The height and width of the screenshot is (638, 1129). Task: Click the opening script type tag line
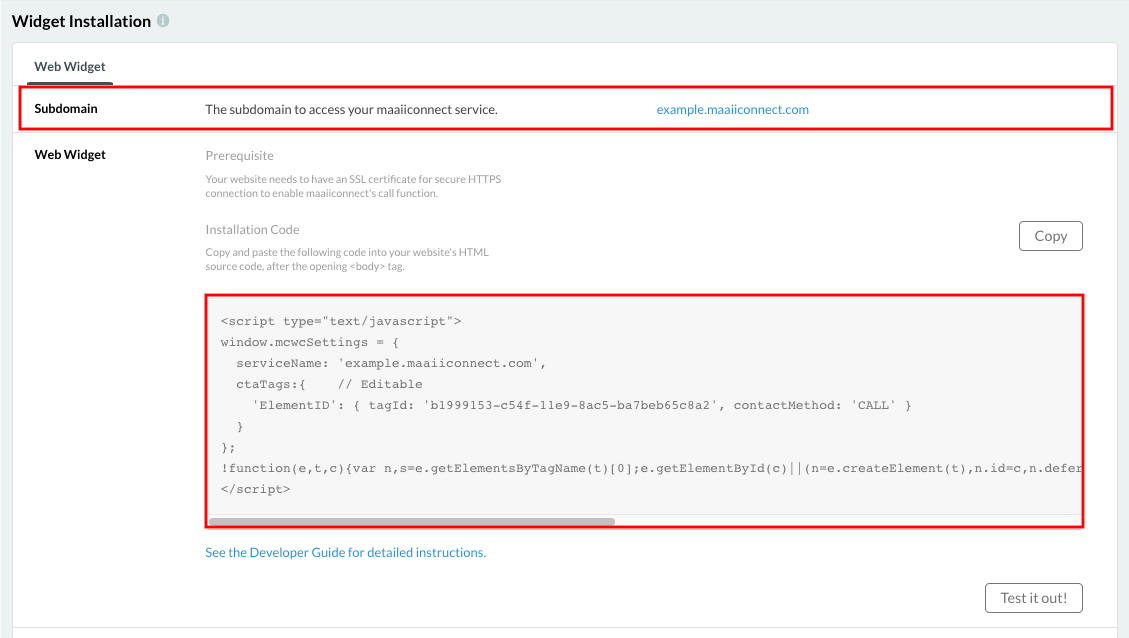click(x=341, y=321)
